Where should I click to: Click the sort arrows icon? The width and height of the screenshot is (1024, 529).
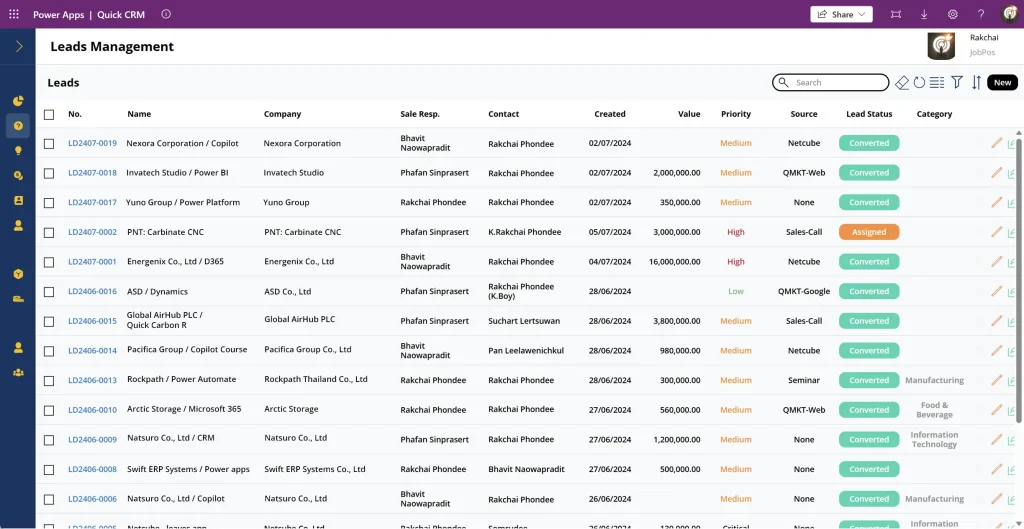[x=976, y=82]
